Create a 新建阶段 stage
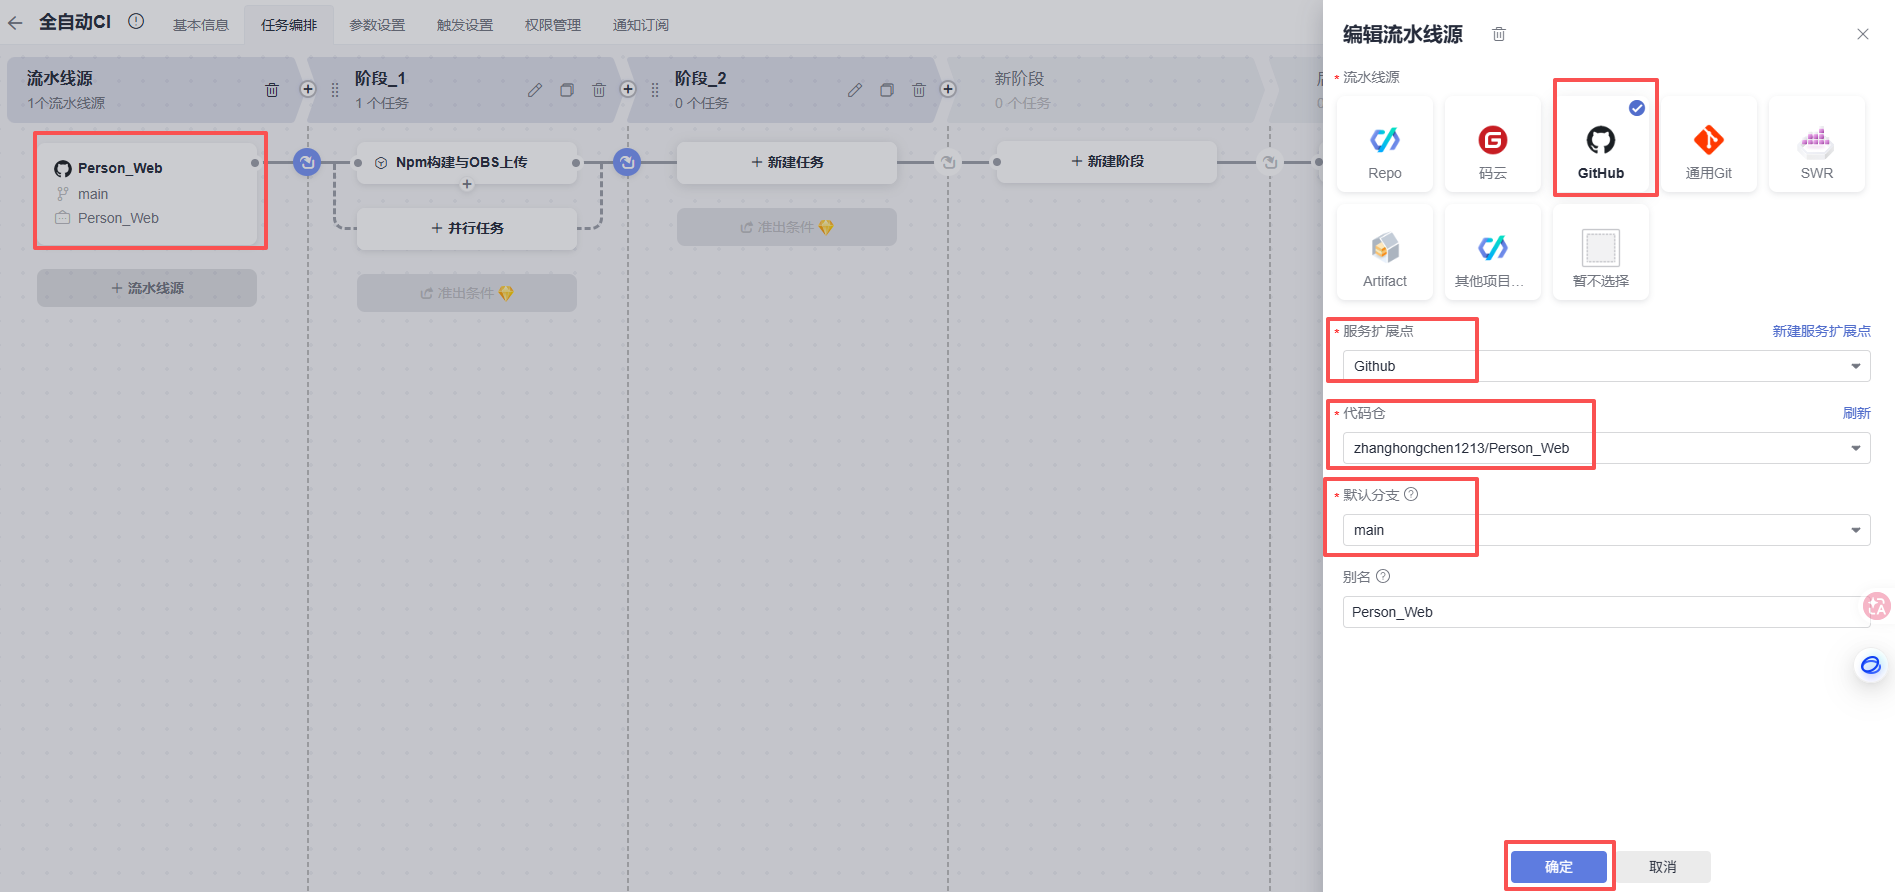Screen dimensions: 1895x892 1107,161
